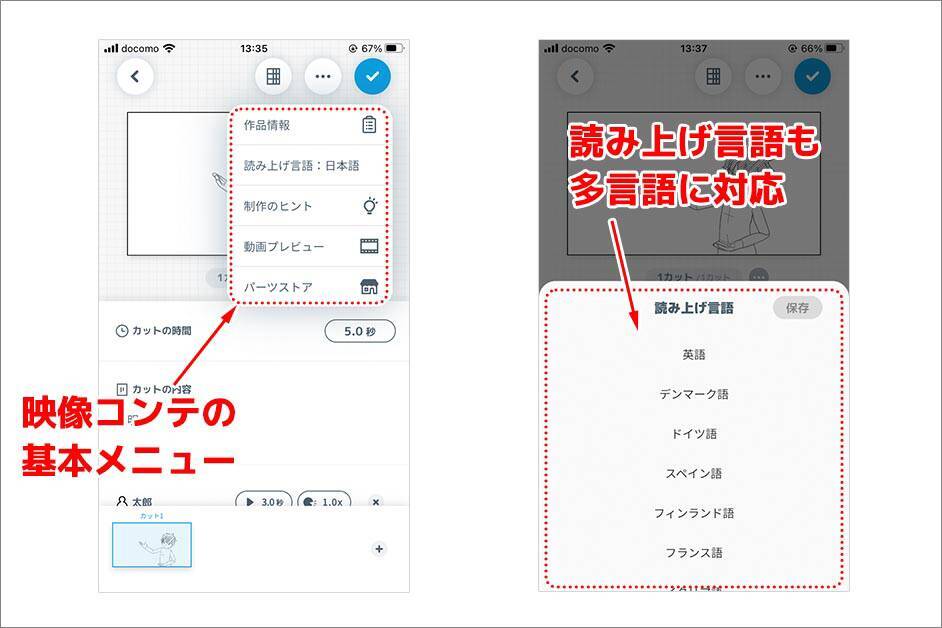Click the store icon beside パーツストア
942x628 pixels.
pyautogui.click(x=369, y=287)
